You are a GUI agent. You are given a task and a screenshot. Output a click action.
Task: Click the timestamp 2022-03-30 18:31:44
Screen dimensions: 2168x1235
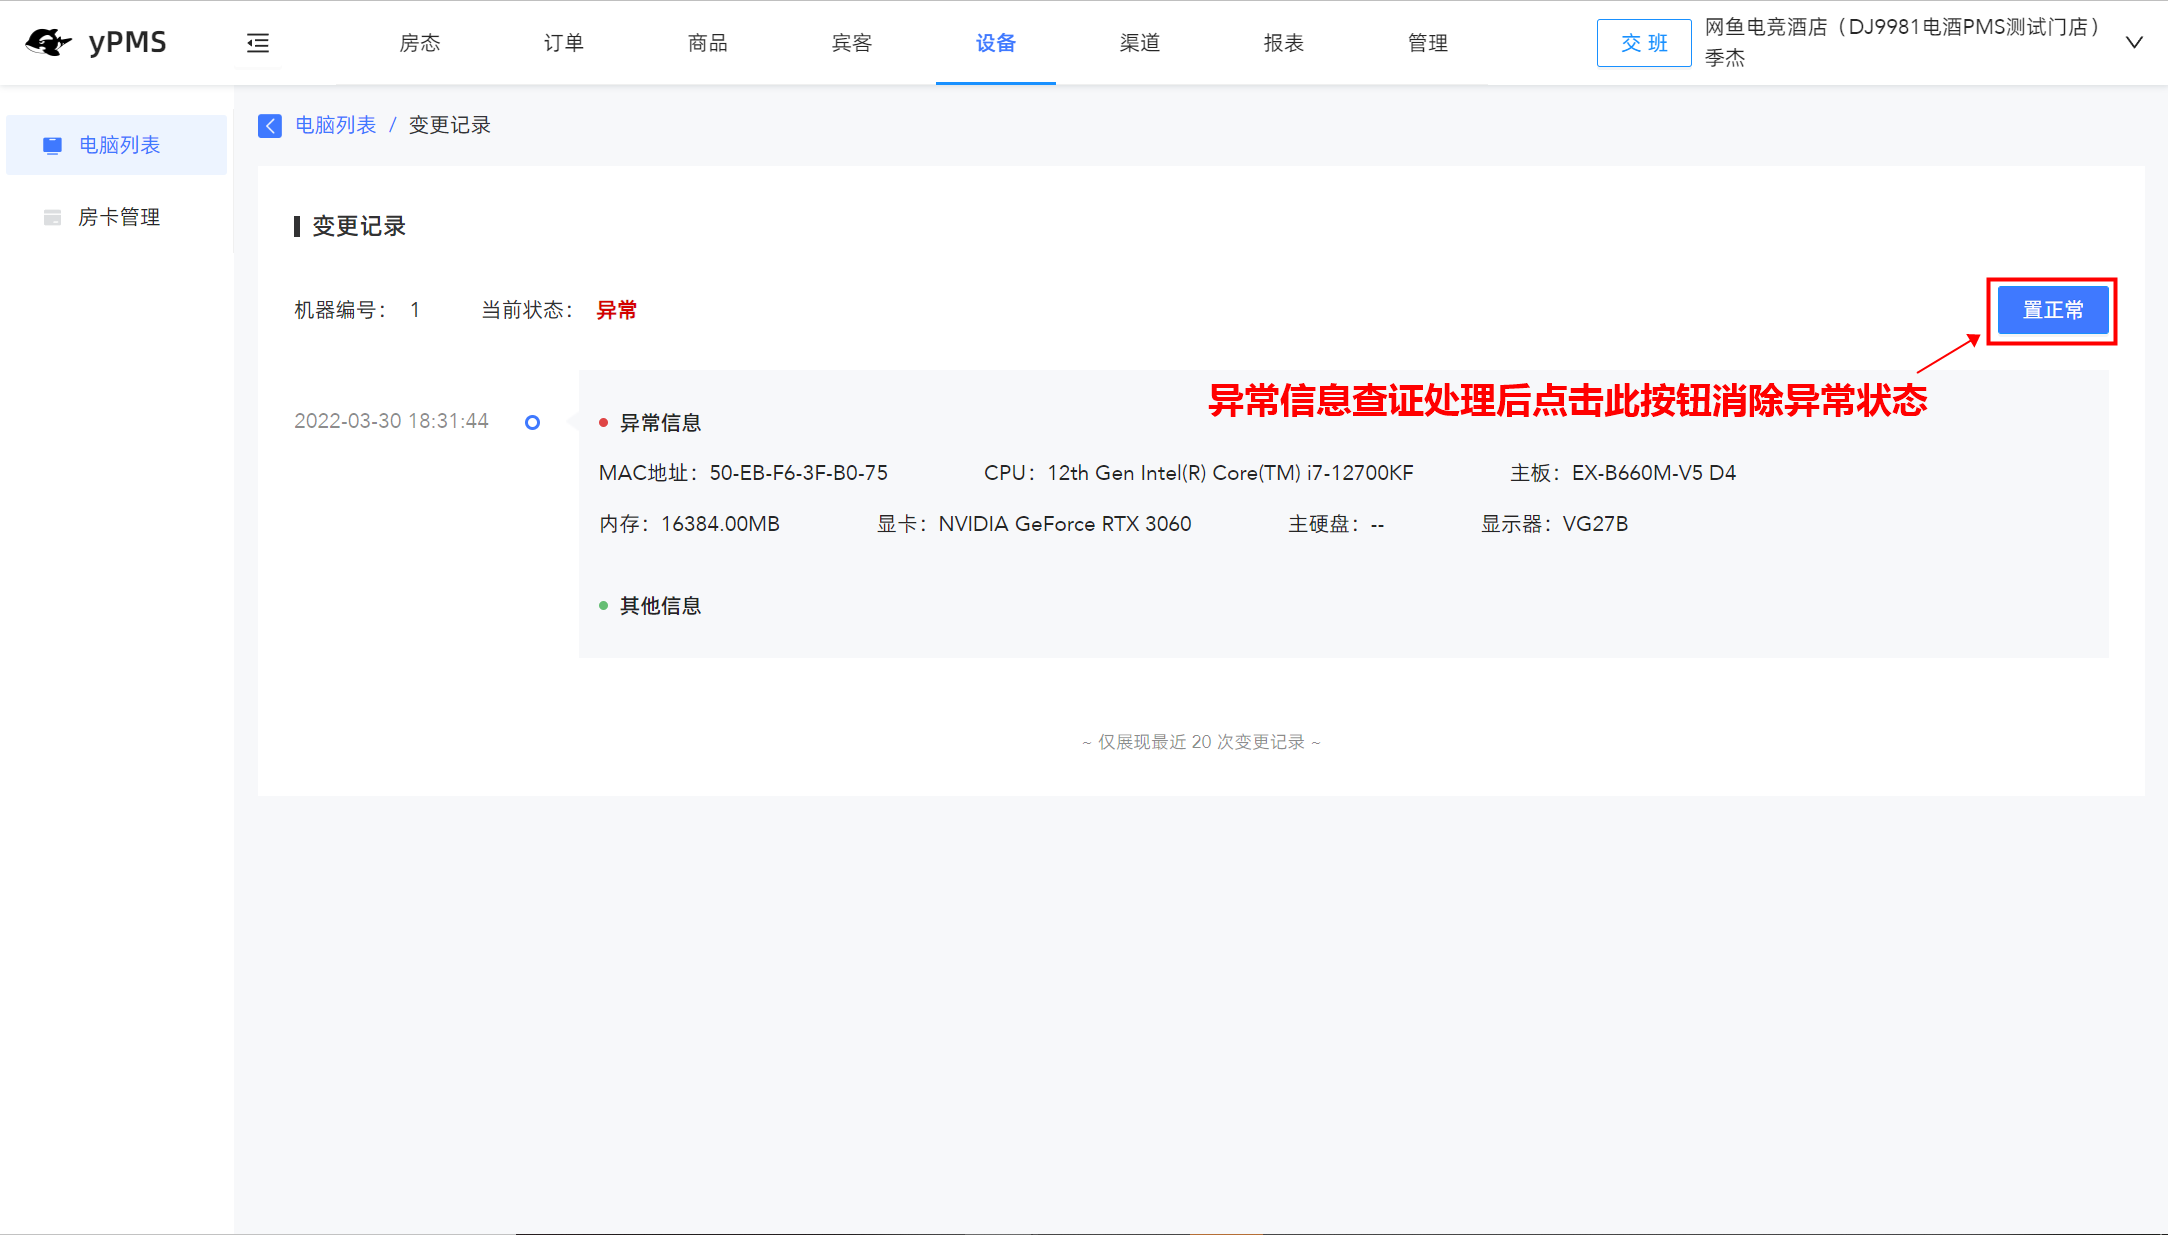[x=391, y=421]
